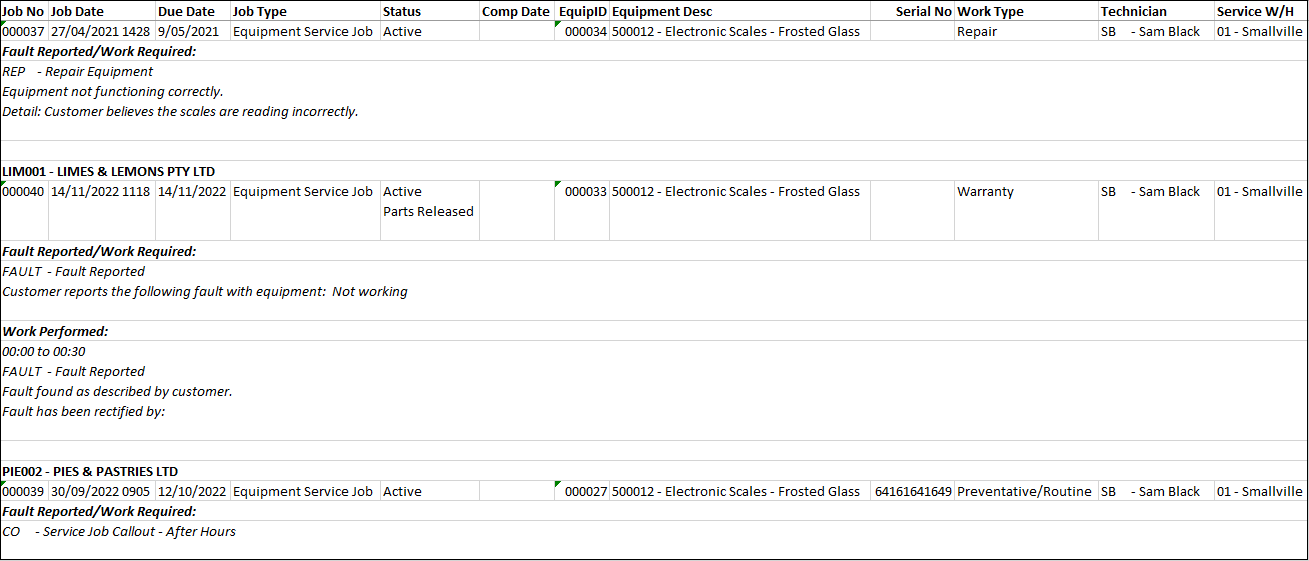The height and width of the screenshot is (561, 1309).
Task: Select the due date 9/05/2021 cell
Action: pyautogui.click(x=188, y=32)
